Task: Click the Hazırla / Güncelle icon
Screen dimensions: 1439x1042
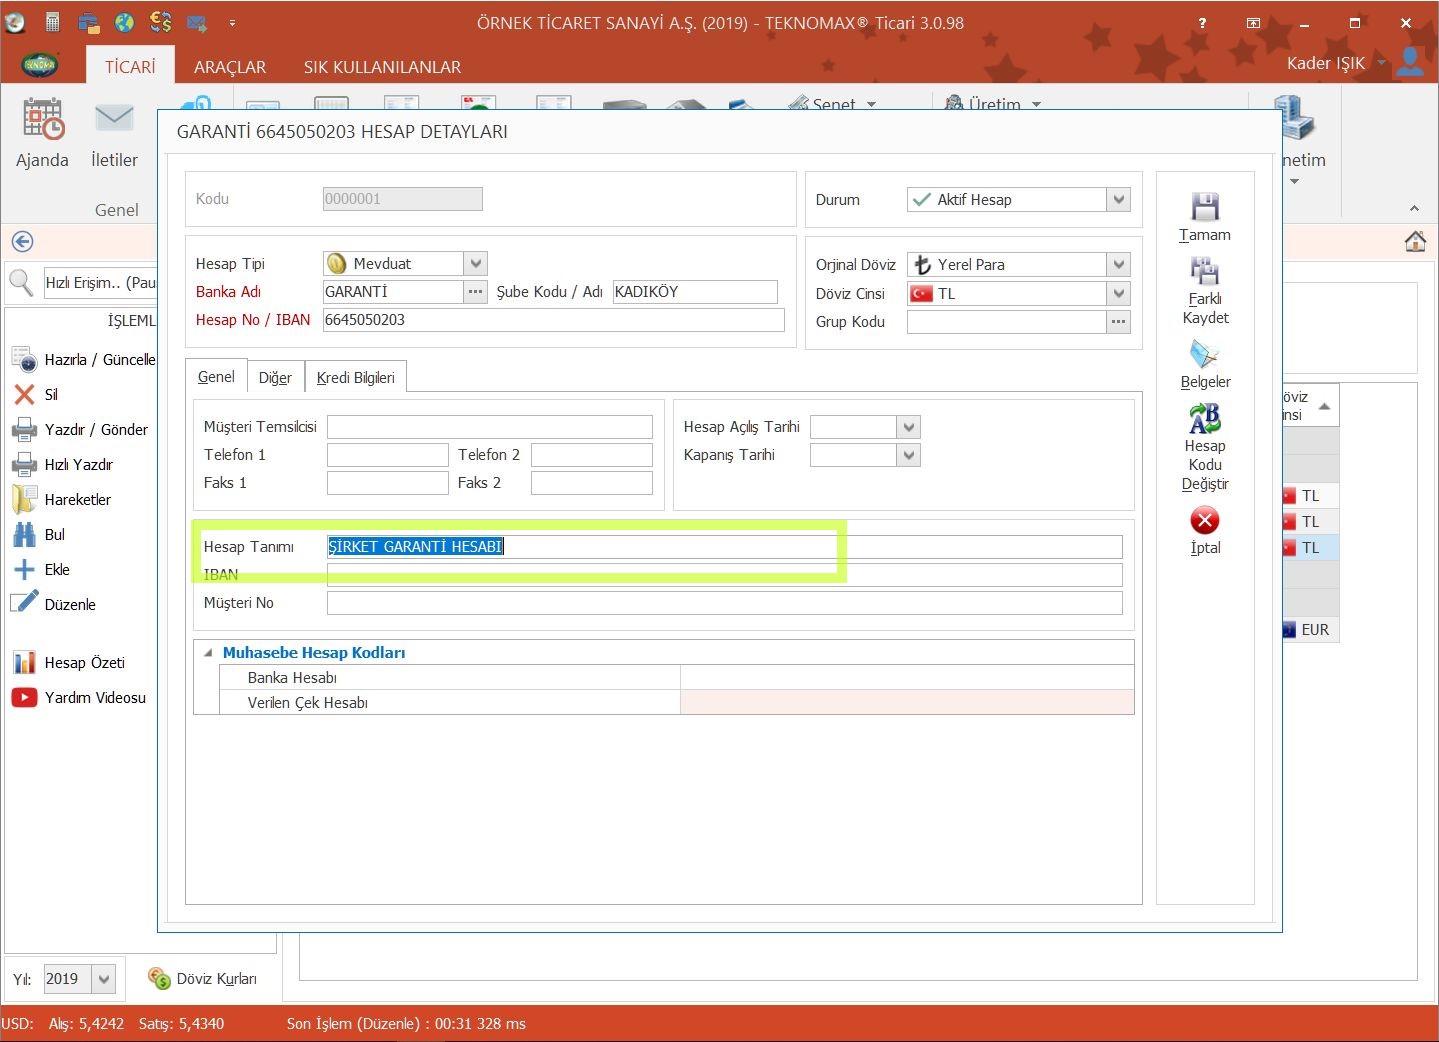Action: coord(24,359)
